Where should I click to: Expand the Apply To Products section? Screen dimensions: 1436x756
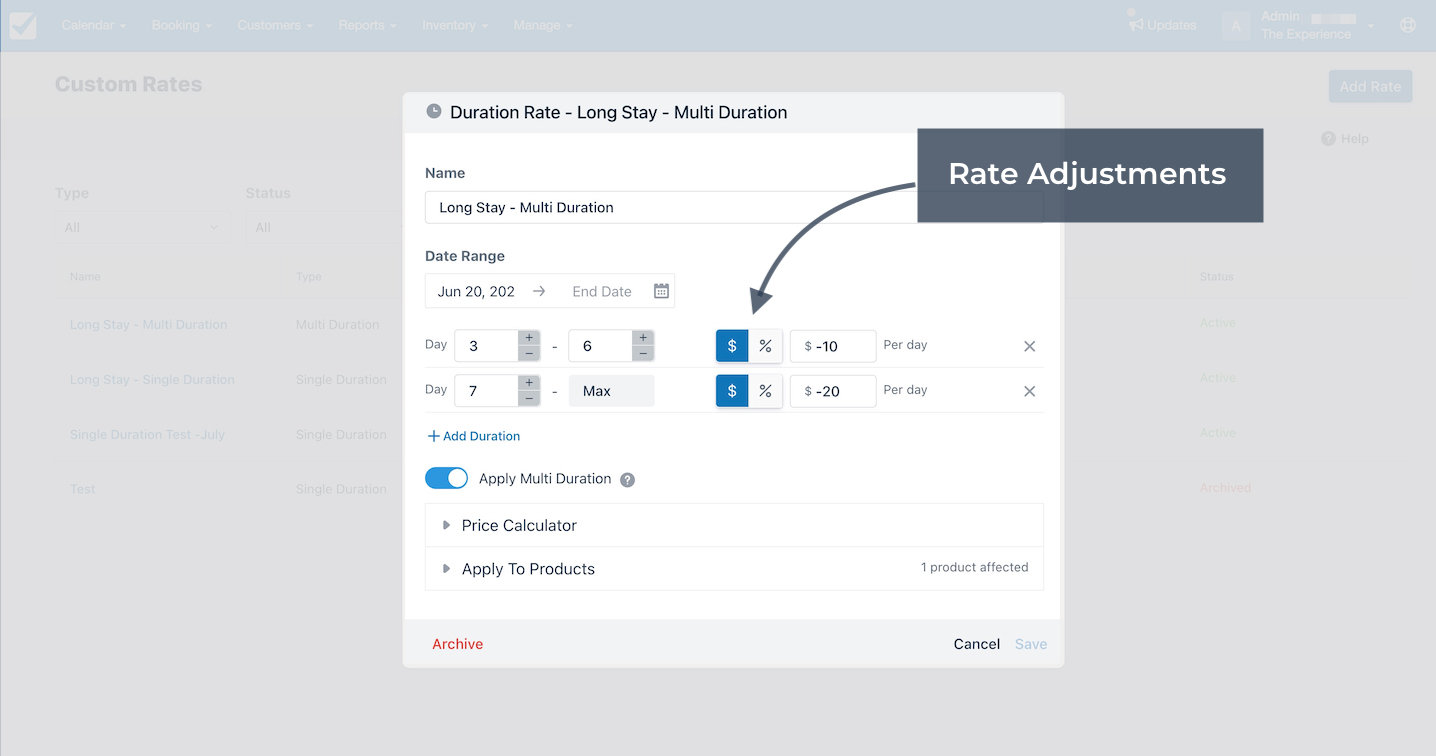coord(734,568)
